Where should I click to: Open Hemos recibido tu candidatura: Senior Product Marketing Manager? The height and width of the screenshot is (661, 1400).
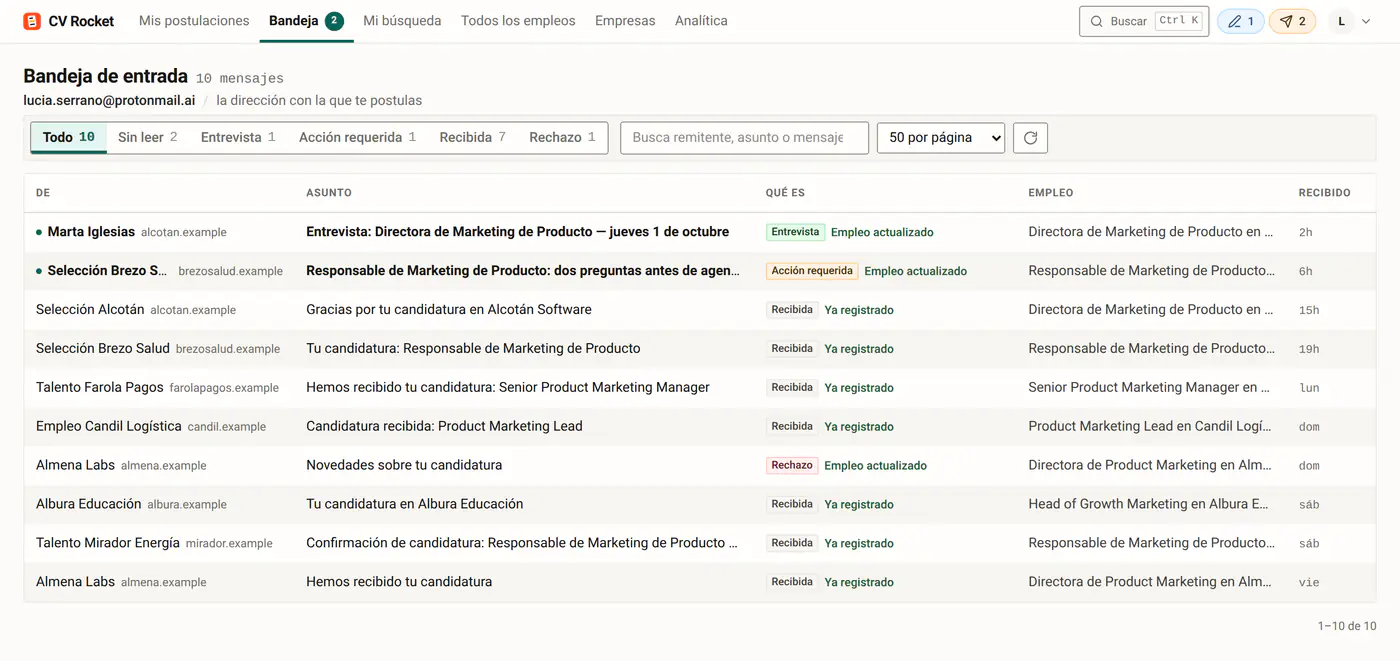tap(508, 388)
